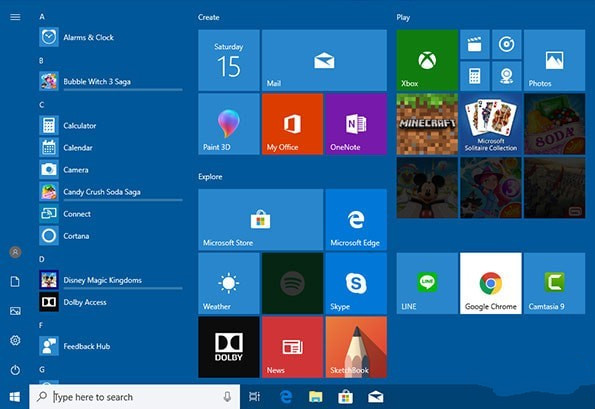Launch Google Chrome from the tiles

pos(491,283)
